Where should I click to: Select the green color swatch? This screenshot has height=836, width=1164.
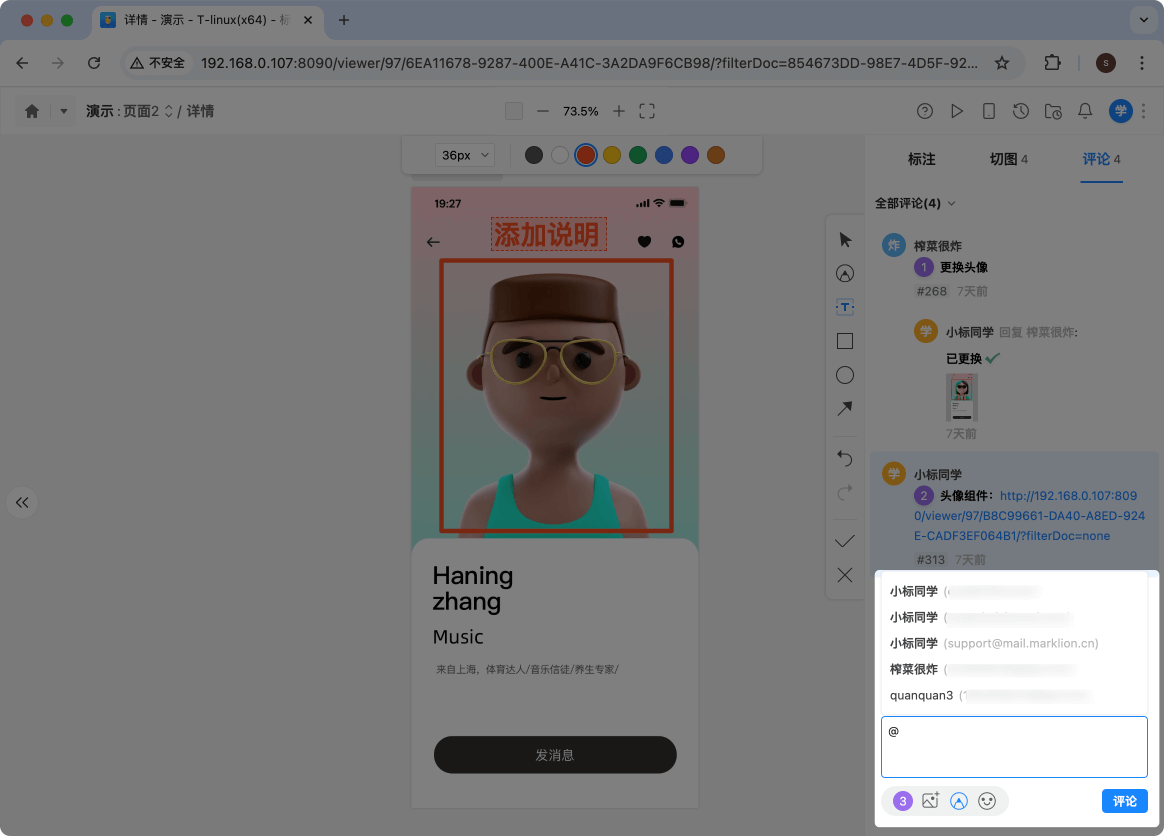639,155
